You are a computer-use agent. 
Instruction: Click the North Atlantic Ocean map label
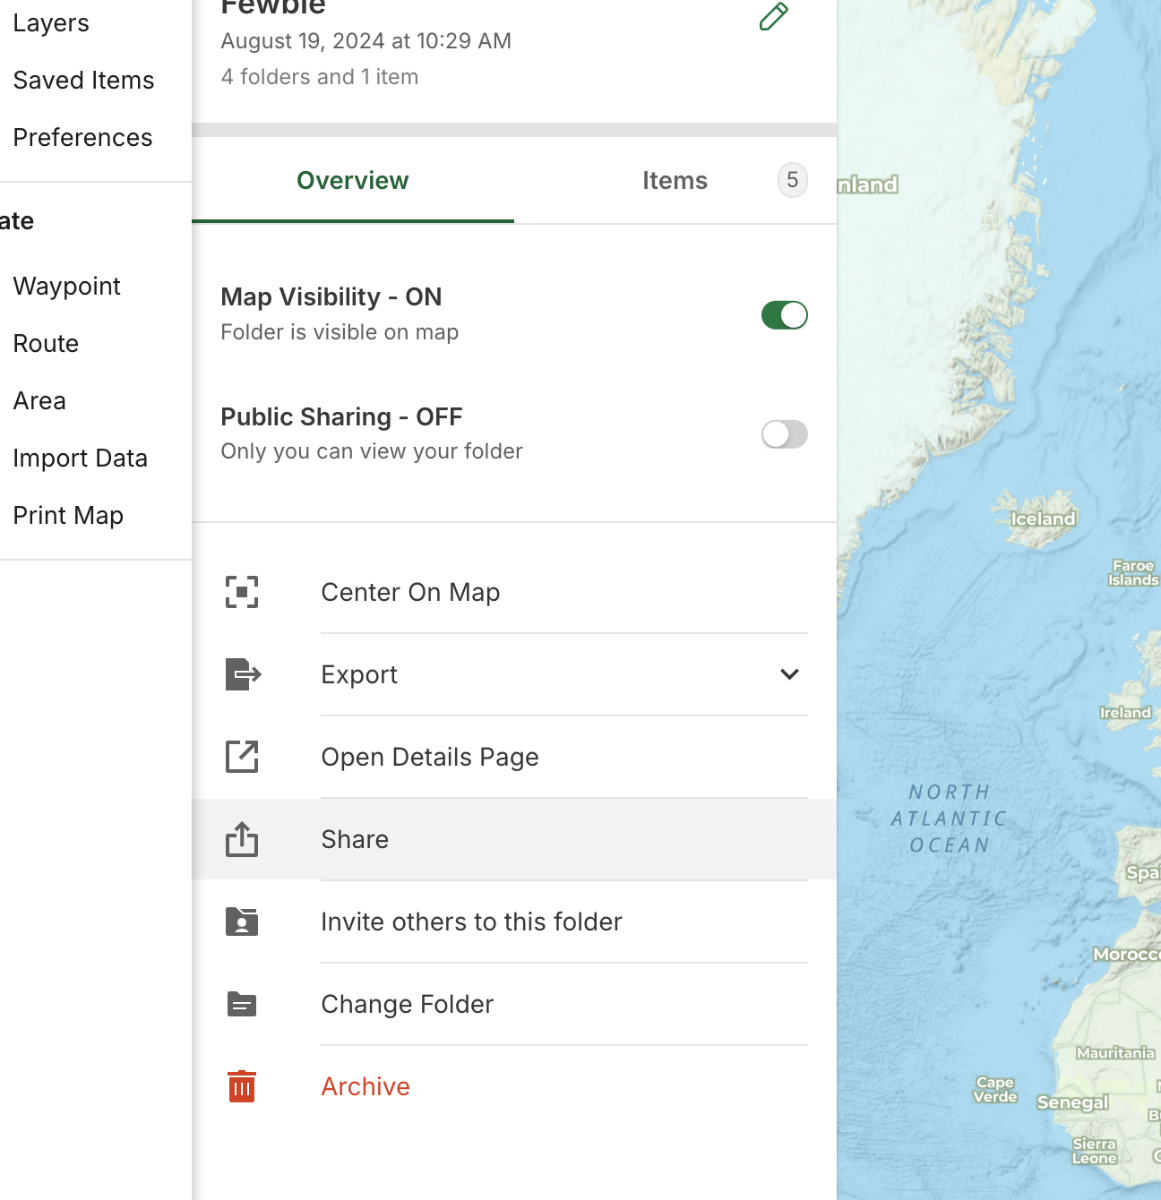click(949, 819)
